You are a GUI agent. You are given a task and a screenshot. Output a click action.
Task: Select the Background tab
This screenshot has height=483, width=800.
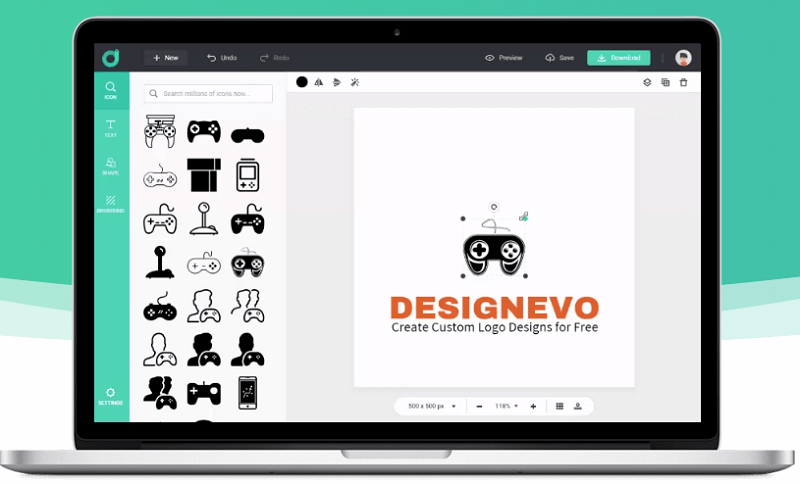point(111,204)
